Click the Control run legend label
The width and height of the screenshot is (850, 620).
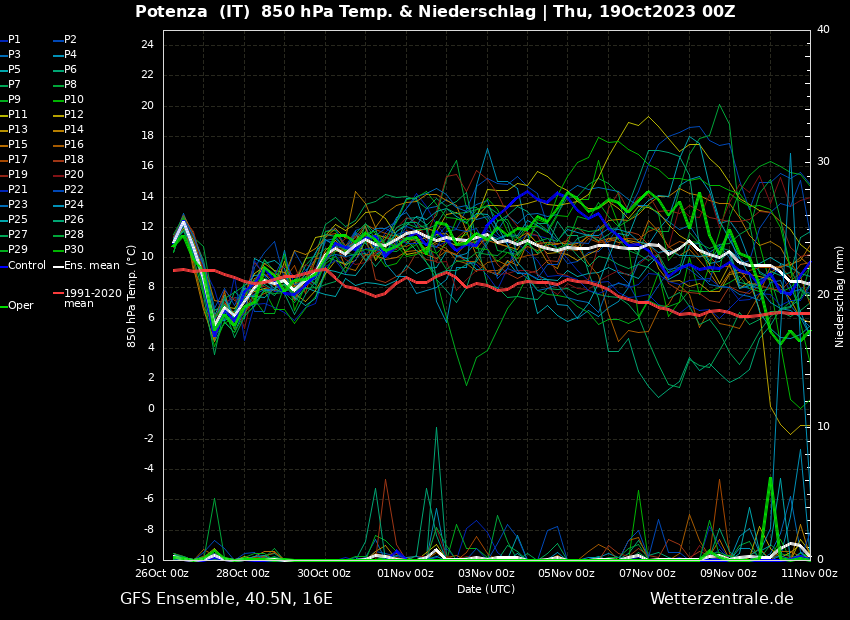(27, 266)
